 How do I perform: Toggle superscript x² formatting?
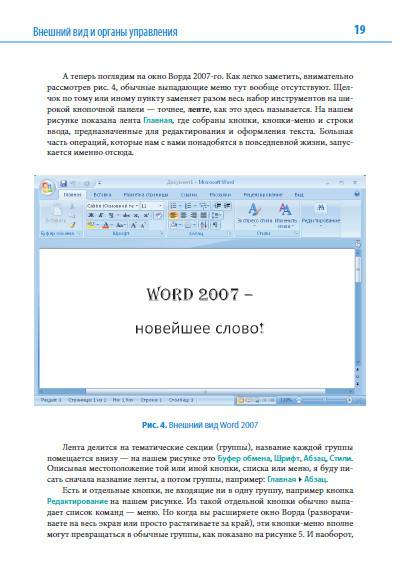146,215
